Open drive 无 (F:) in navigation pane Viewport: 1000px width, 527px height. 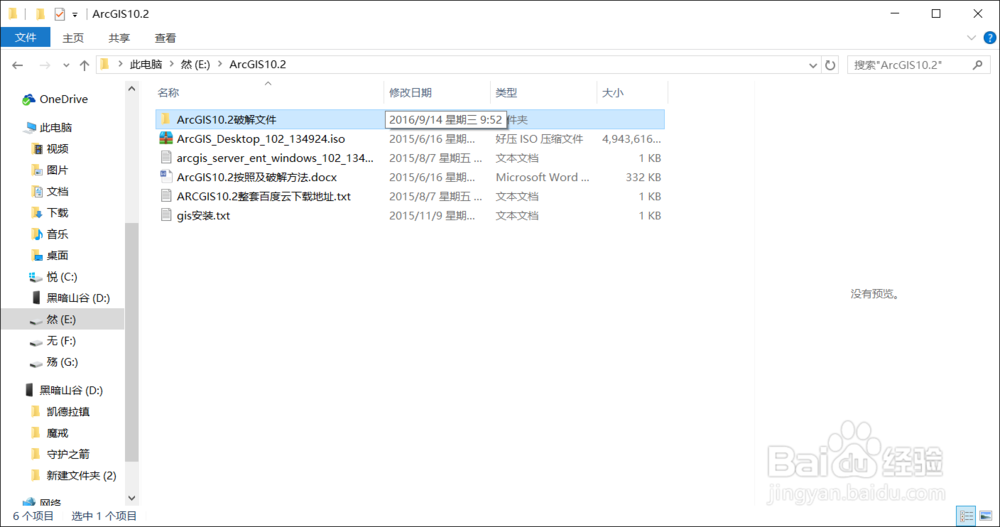point(61,341)
